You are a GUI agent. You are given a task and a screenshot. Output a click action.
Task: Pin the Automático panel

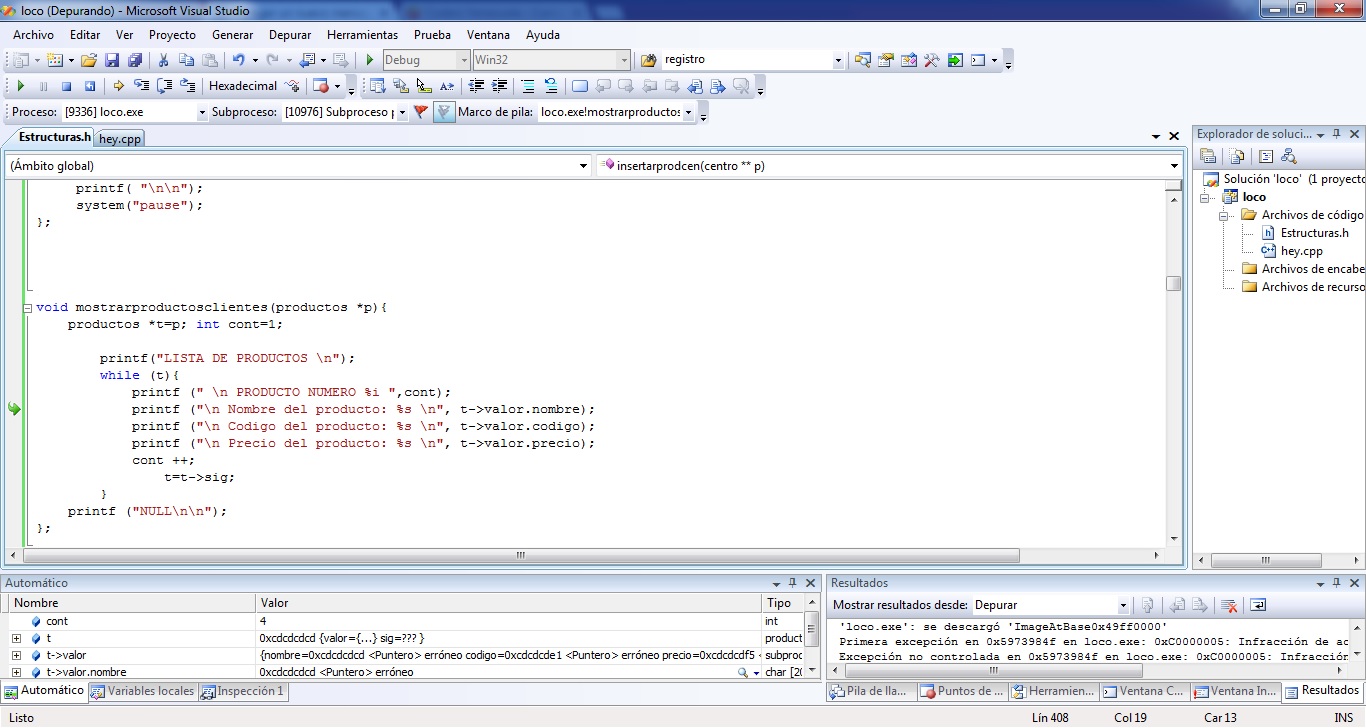coord(792,583)
